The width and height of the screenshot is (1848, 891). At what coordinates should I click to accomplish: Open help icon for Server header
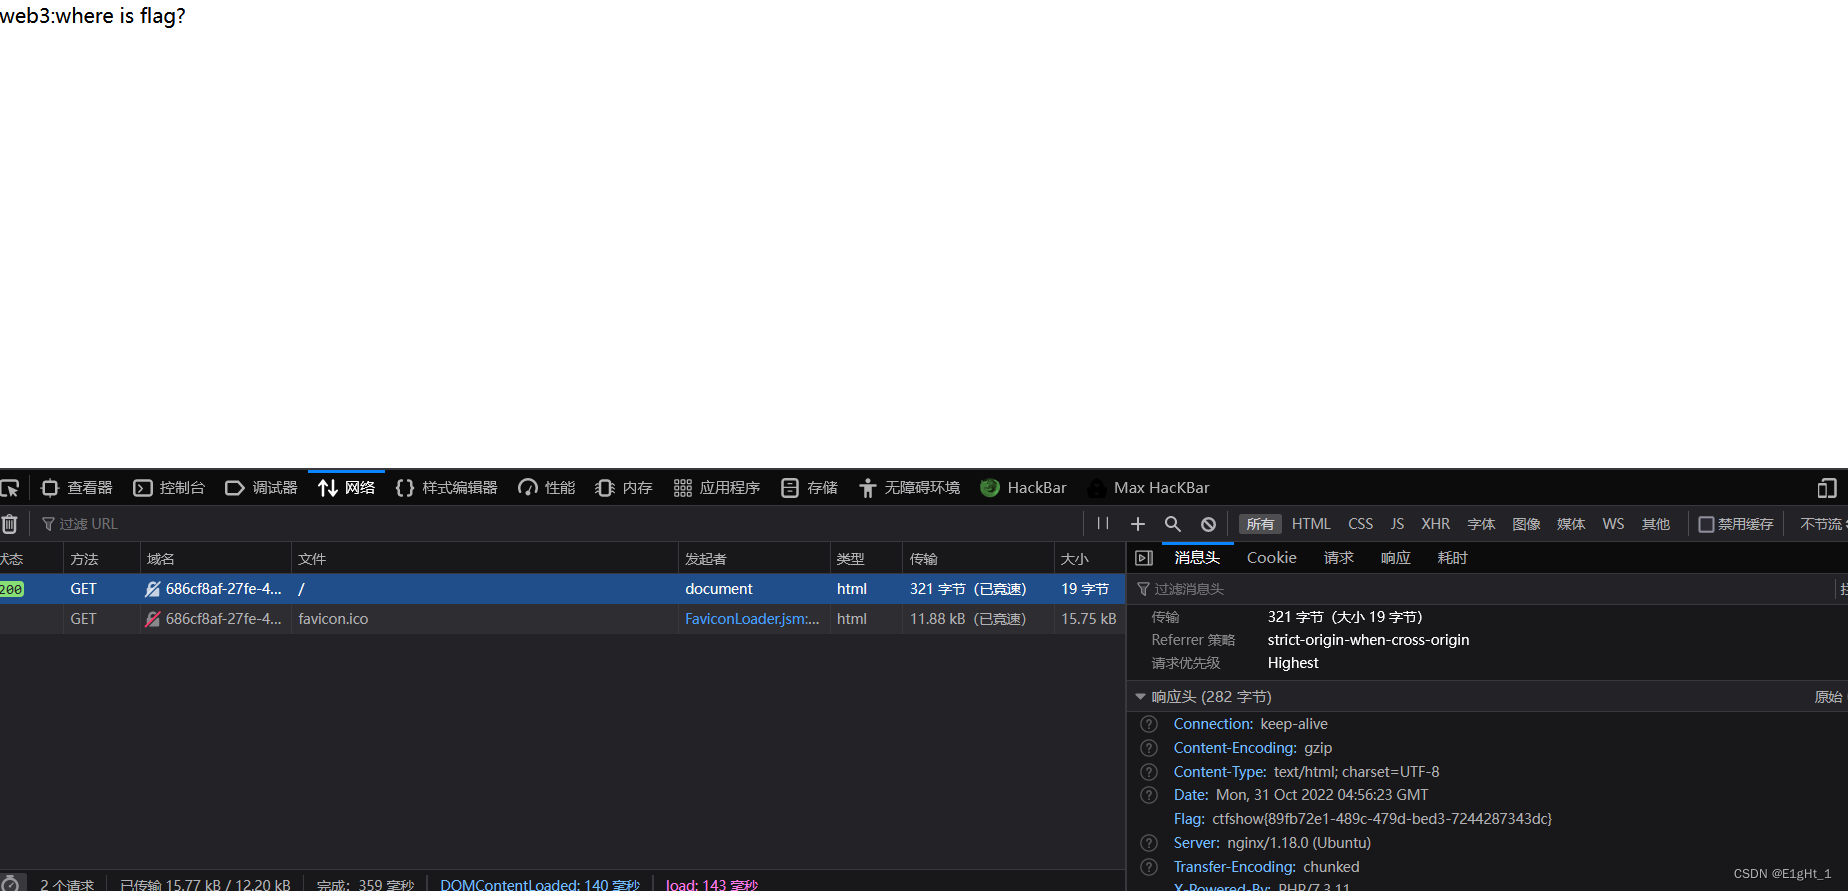click(x=1149, y=843)
